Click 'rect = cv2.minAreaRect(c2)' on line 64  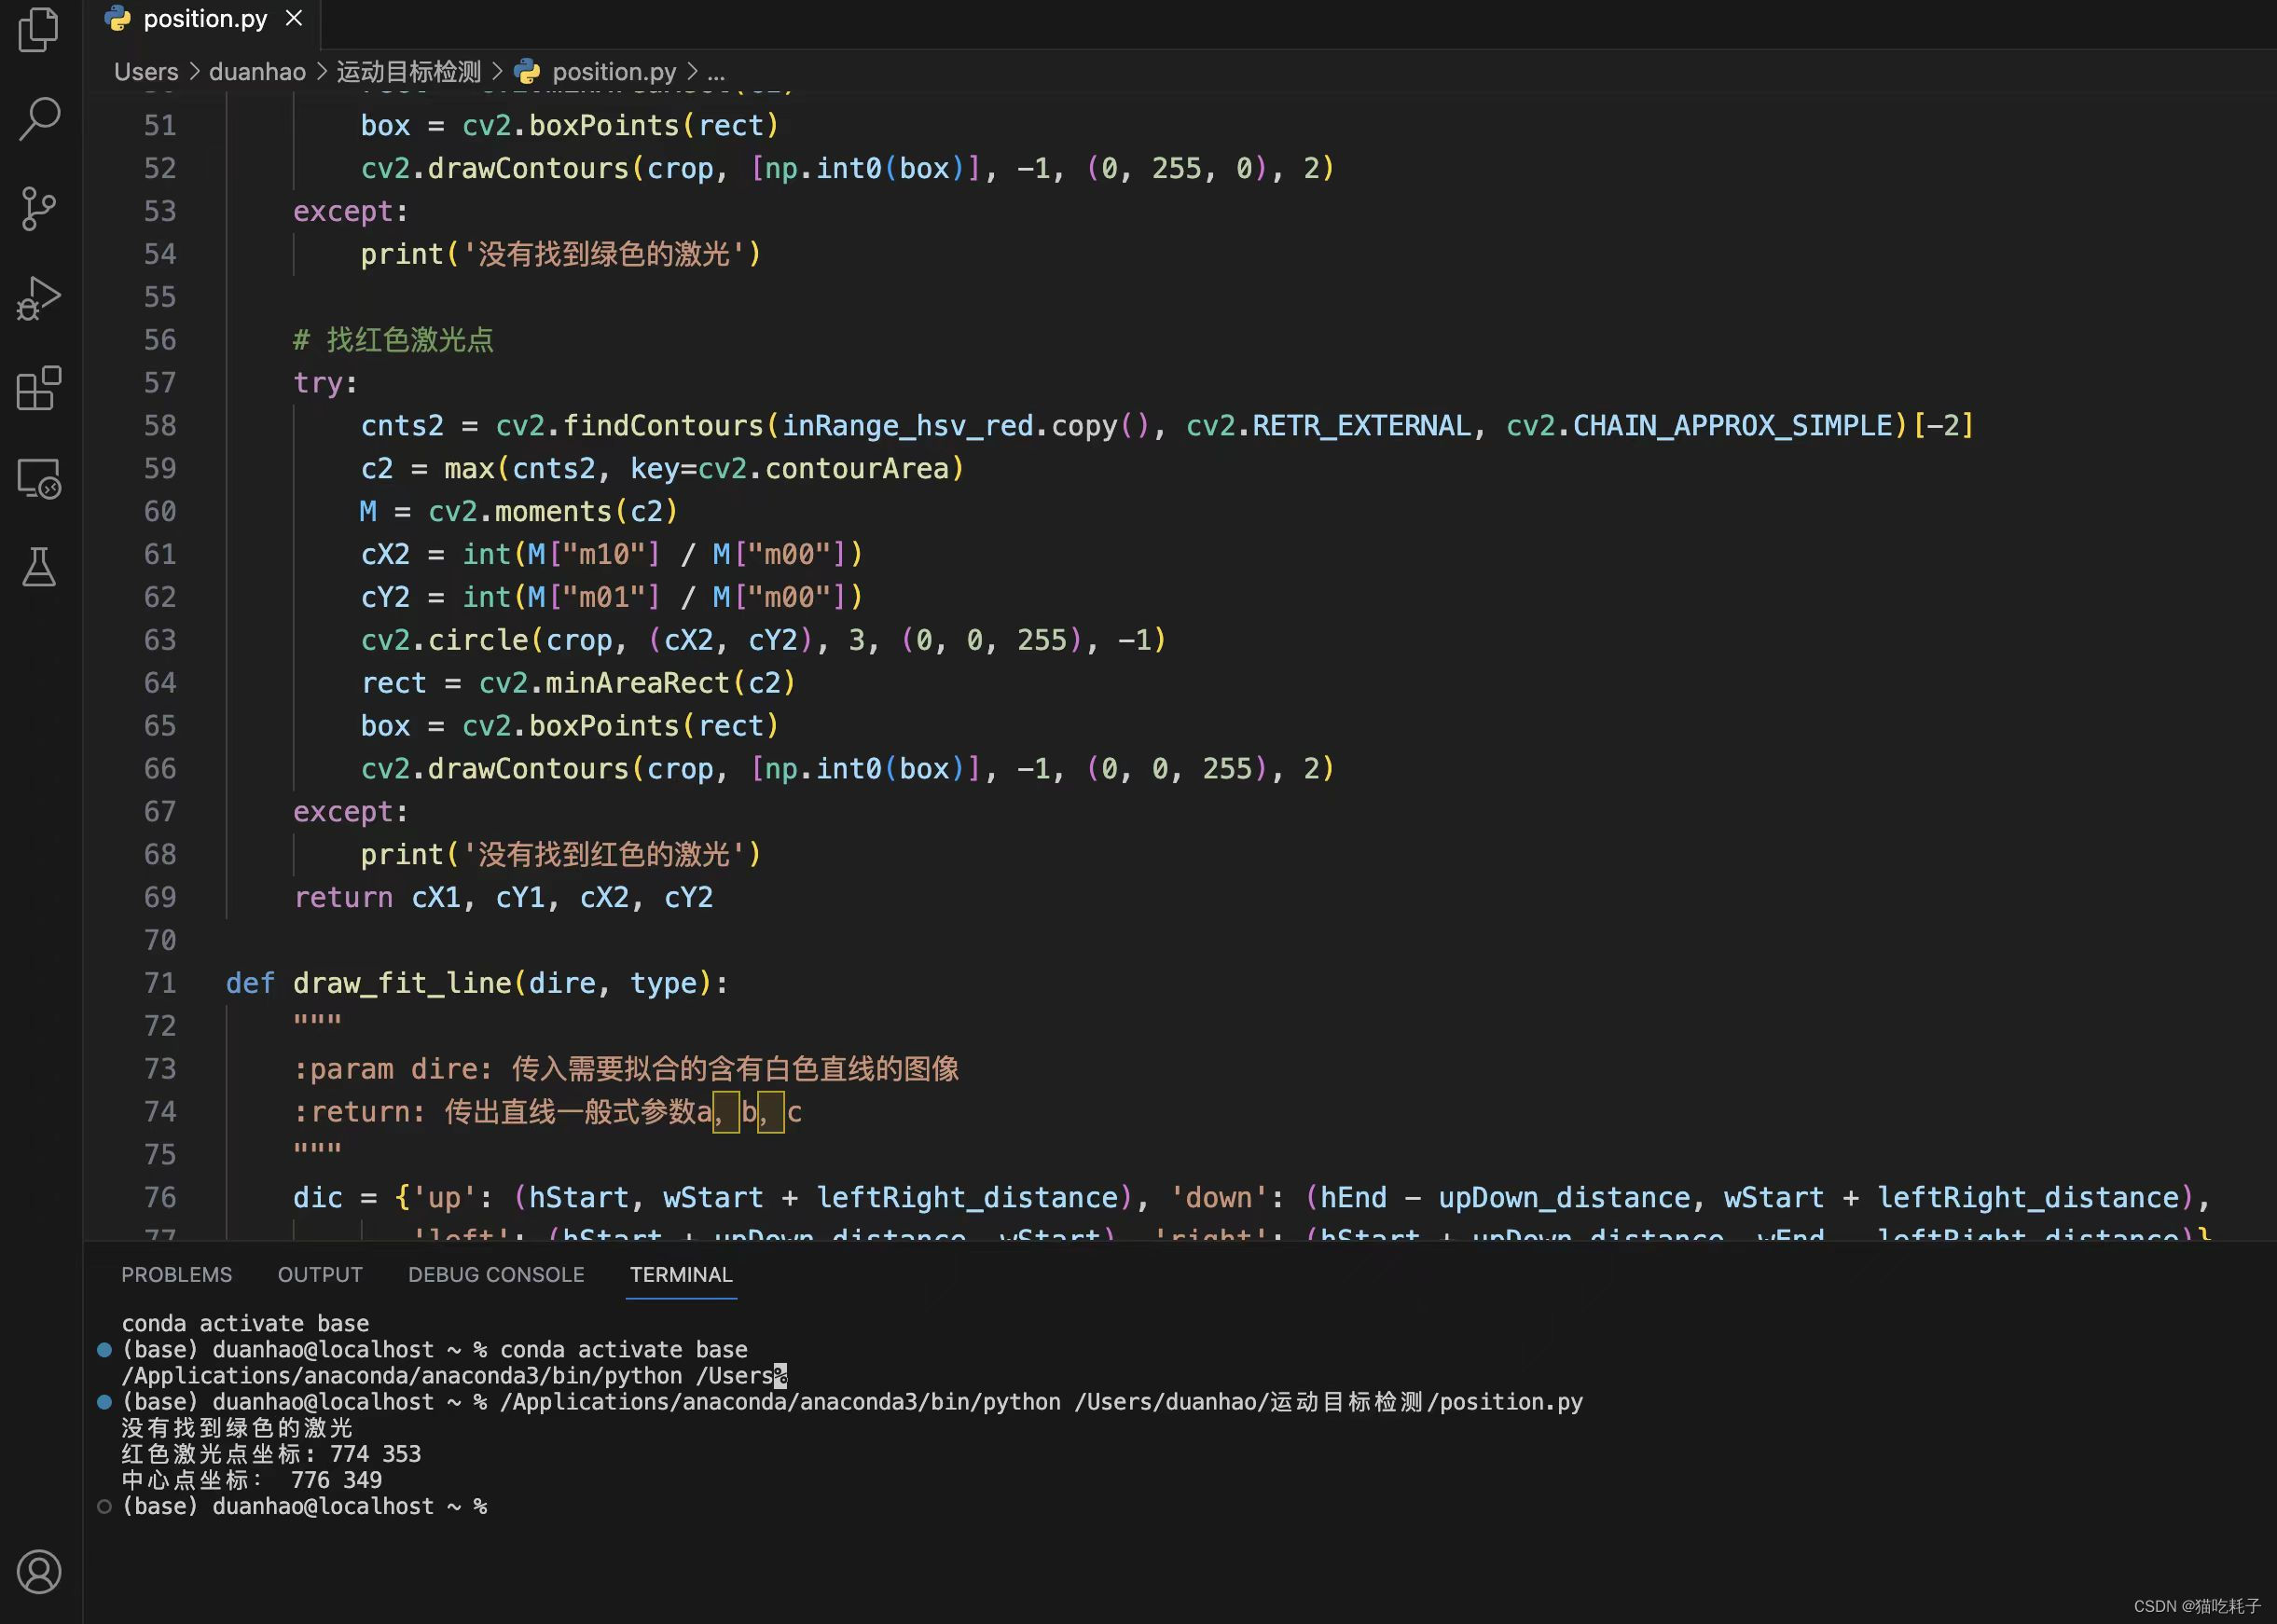(x=578, y=683)
